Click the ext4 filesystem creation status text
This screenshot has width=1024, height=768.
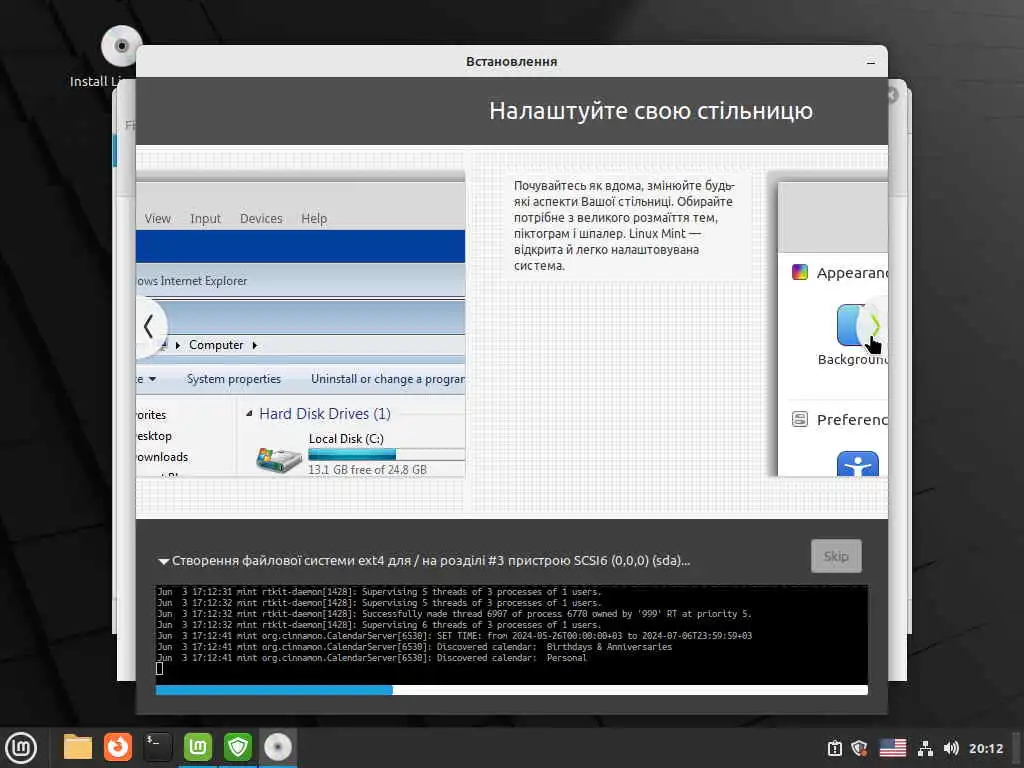point(431,560)
